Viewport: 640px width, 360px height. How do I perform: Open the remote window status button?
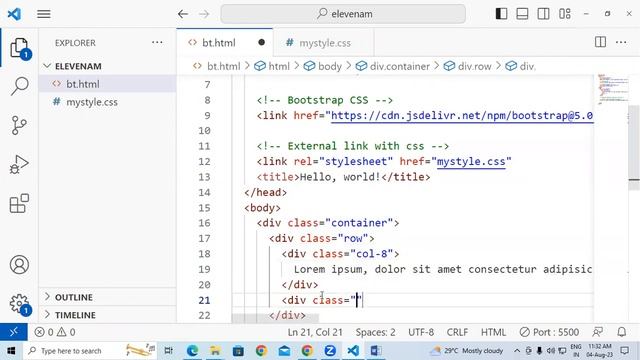click(13, 332)
